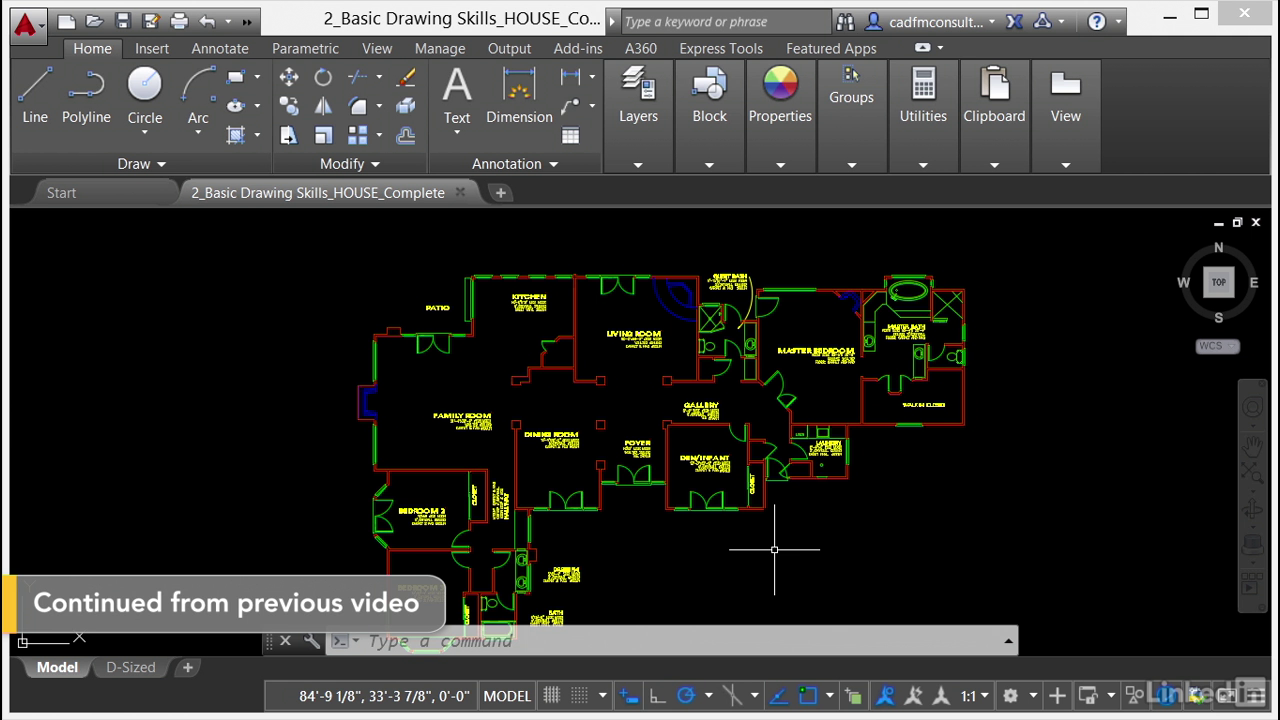Open the Block panel dropdown

pyautogui.click(x=709, y=165)
